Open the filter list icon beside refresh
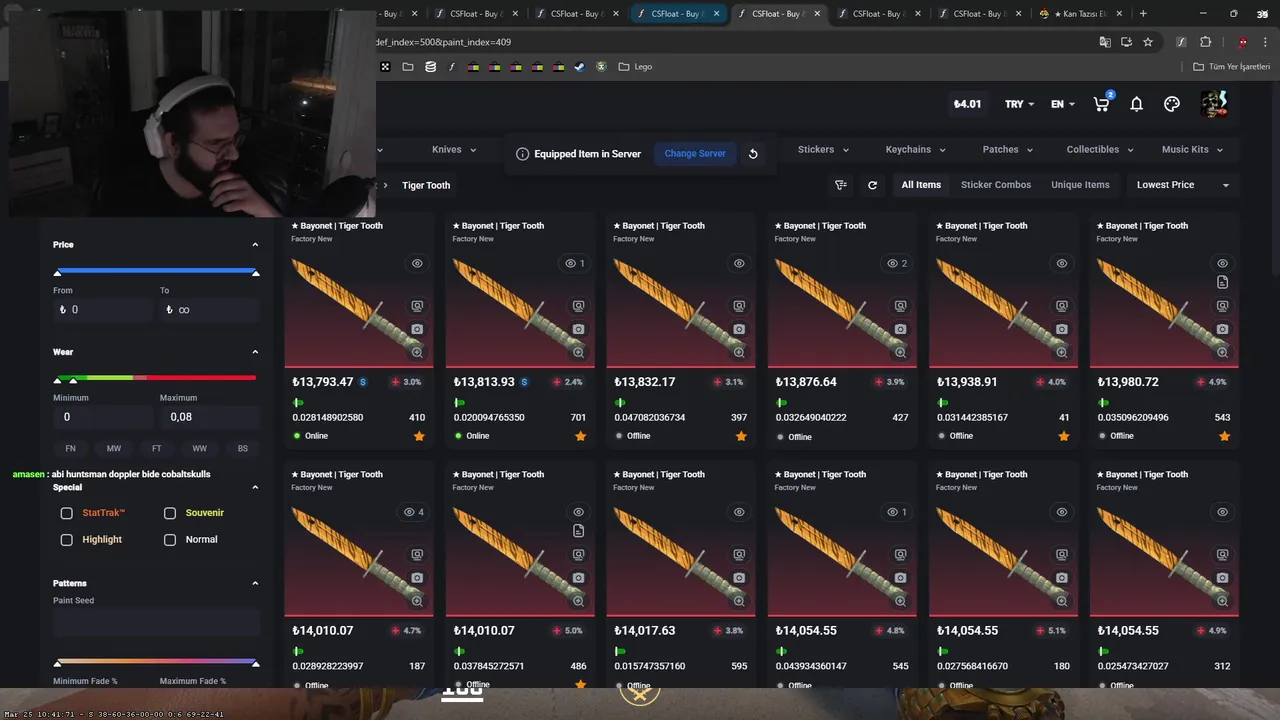The width and height of the screenshot is (1280, 720). click(x=841, y=185)
